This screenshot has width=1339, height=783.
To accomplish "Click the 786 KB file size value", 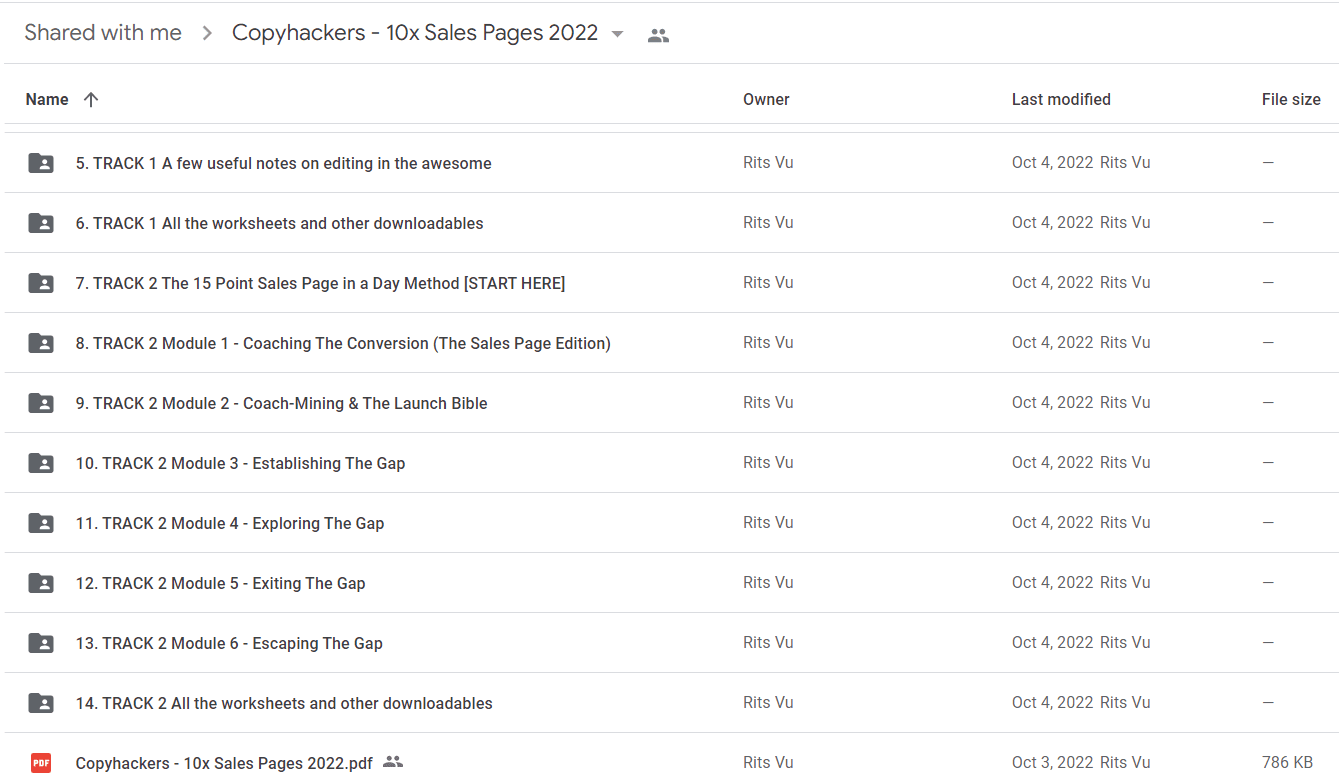I will pyautogui.click(x=1287, y=763).
